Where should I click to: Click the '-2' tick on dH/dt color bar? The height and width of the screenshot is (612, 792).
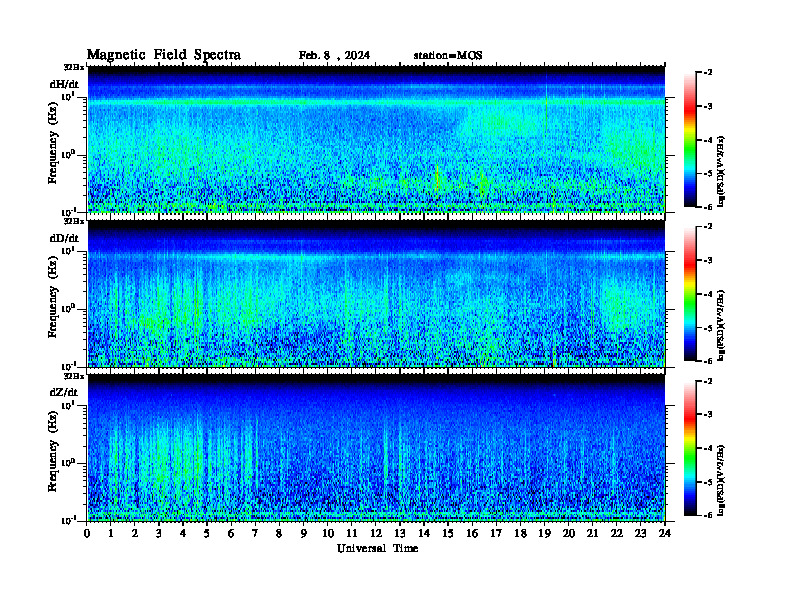click(708, 73)
